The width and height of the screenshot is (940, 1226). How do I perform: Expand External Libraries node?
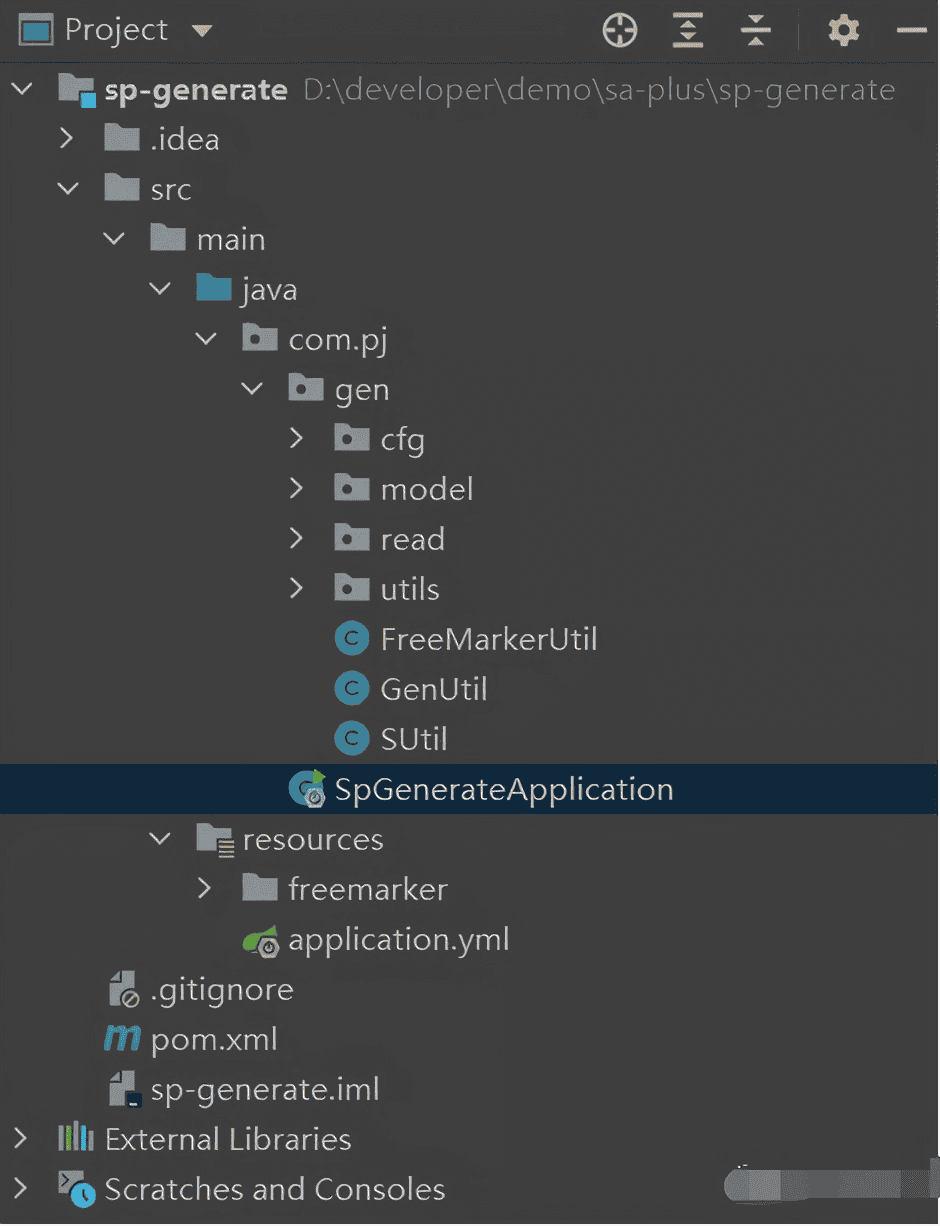20,1138
